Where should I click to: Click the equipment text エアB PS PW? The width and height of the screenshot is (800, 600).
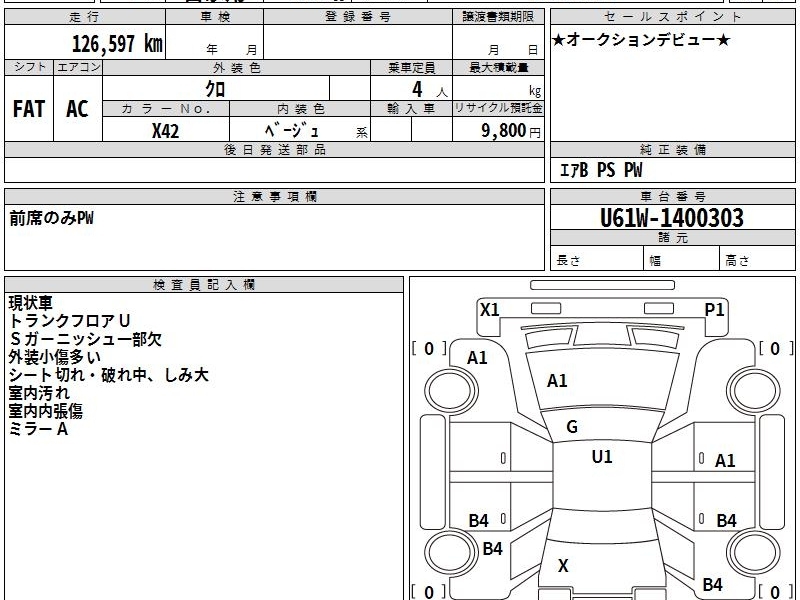(x=601, y=170)
